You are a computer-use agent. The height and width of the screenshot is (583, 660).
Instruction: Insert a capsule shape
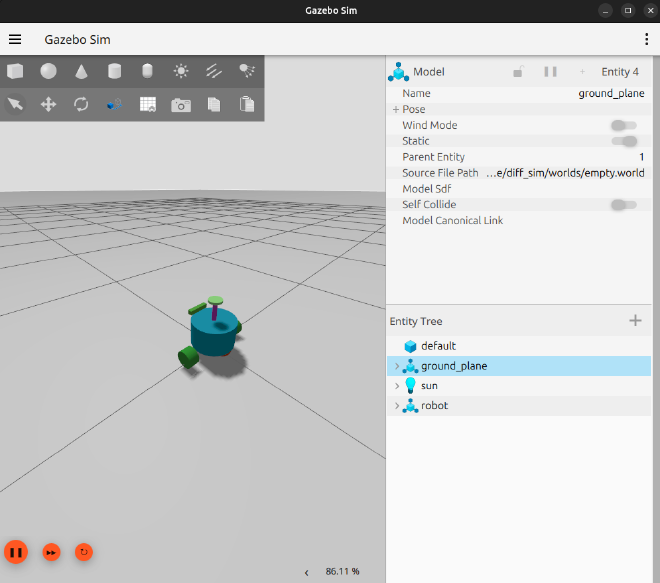click(x=147, y=71)
